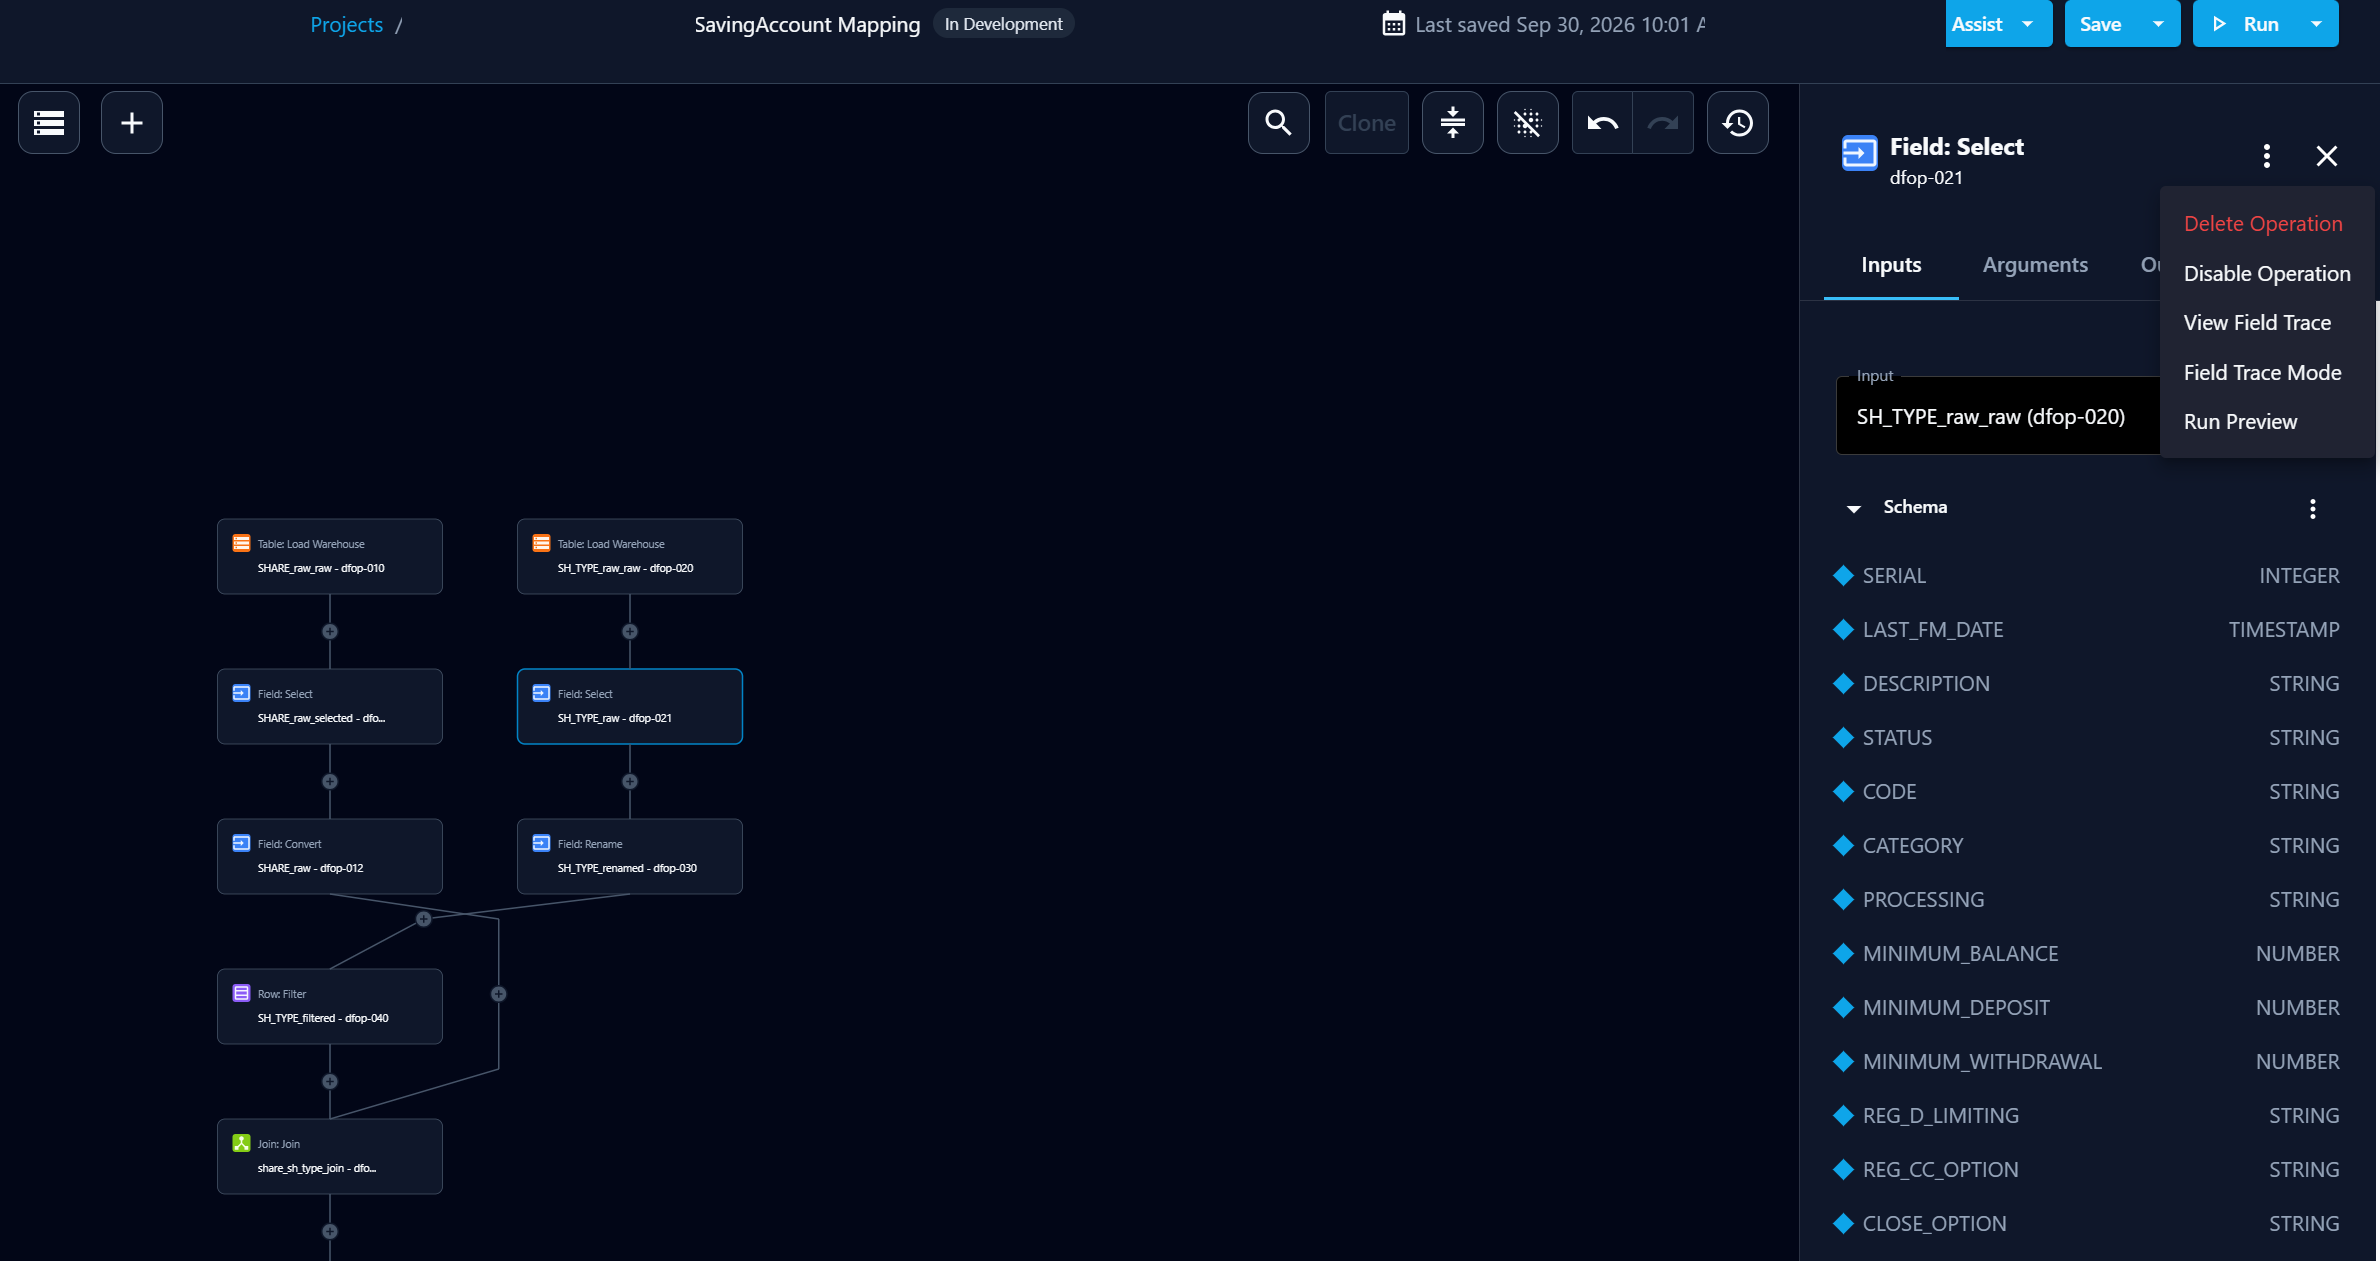The height and width of the screenshot is (1261, 2380).
Task: Switch to the Inputs tab
Action: 1891,265
